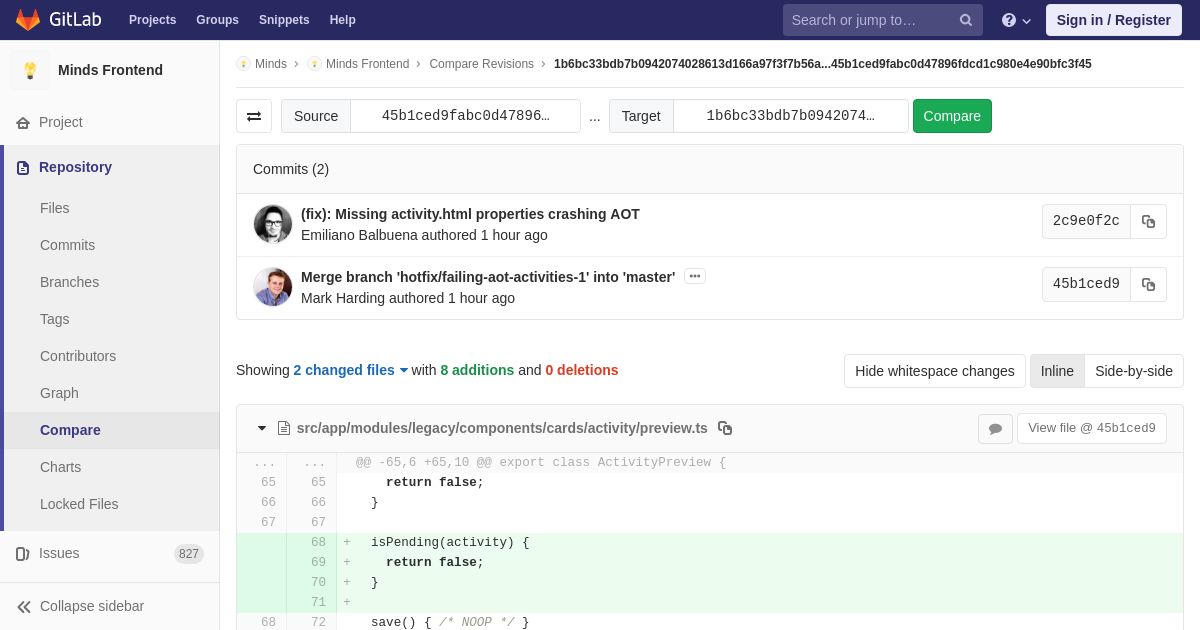Click the Search or jump to field

[x=868, y=20]
